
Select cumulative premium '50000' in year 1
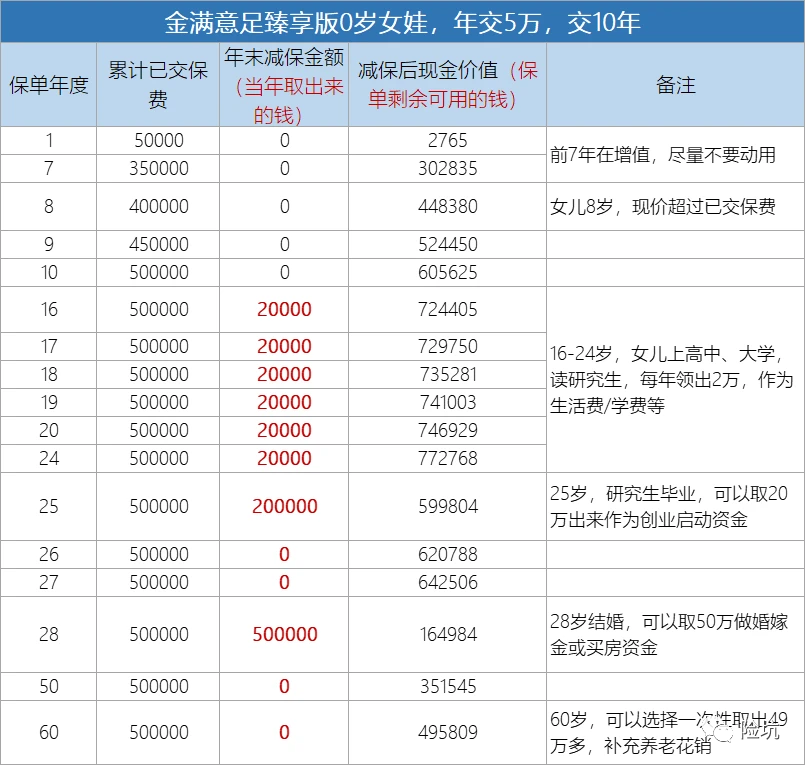[159, 141]
